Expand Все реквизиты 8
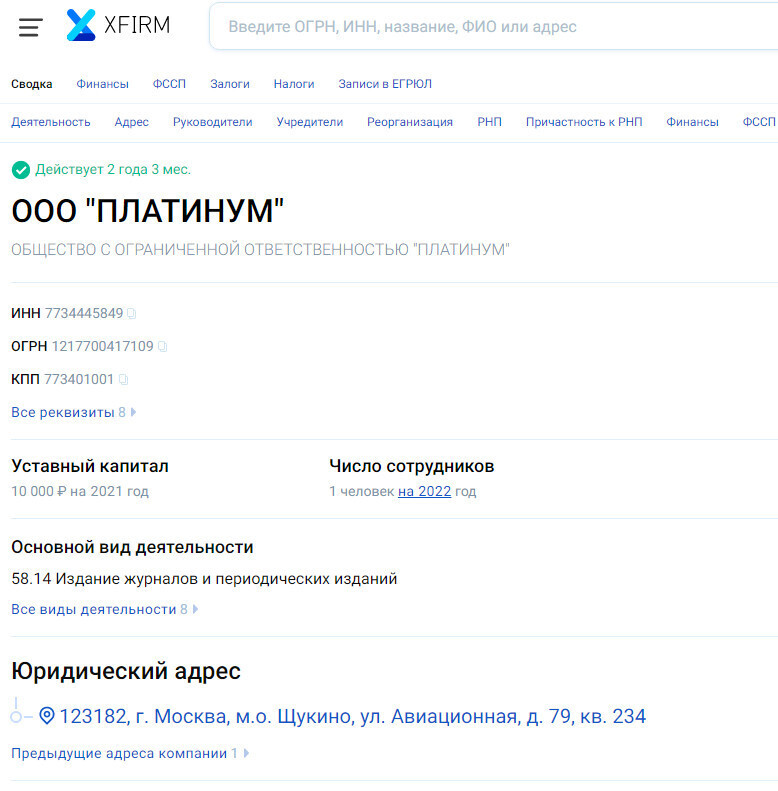The width and height of the screenshot is (778, 791). 74,413
